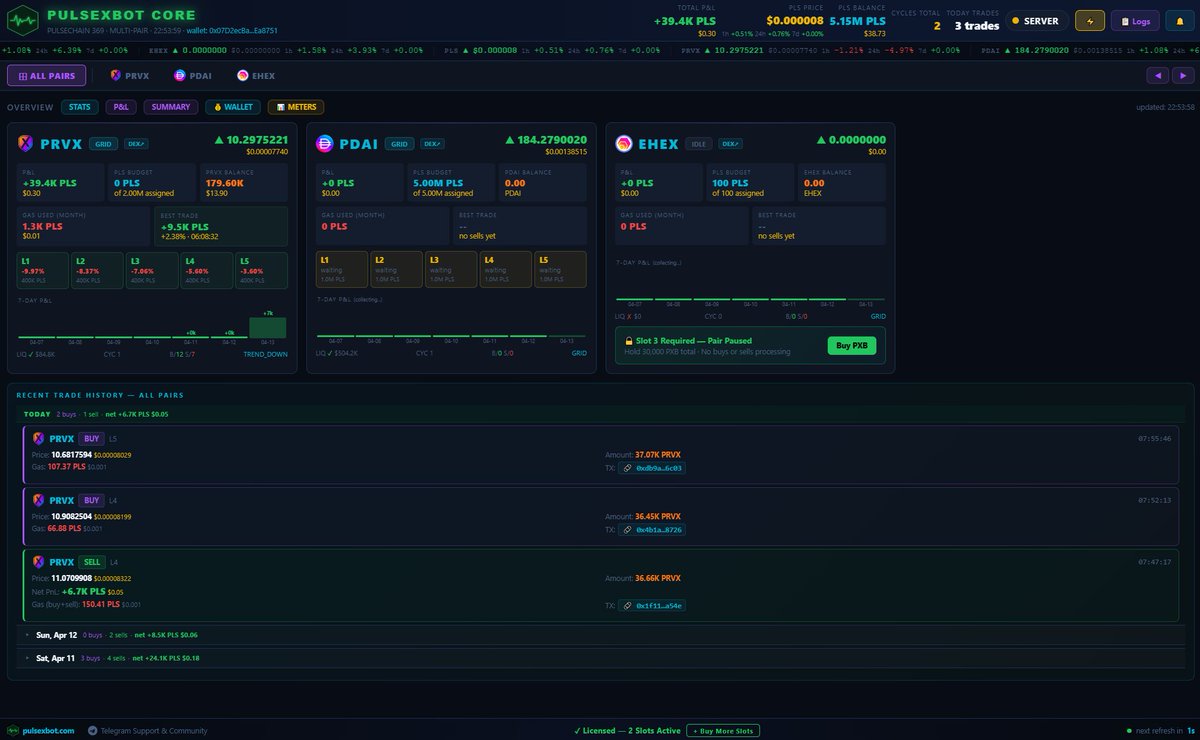Open the WALLET overview view
Viewport: 1200px width, 740px height.
point(232,107)
